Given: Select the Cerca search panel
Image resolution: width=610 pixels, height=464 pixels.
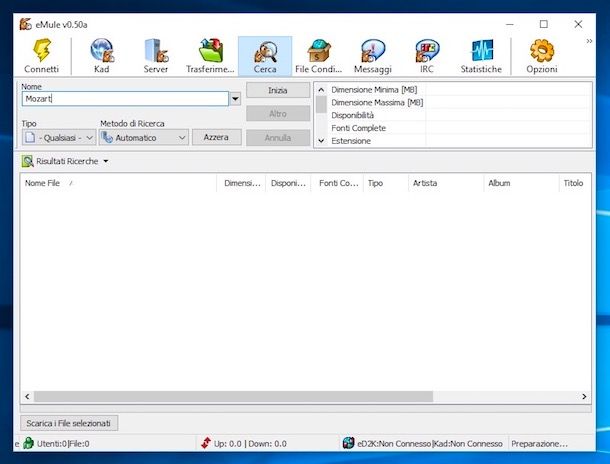Looking at the screenshot, I should [x=265, y=56].
